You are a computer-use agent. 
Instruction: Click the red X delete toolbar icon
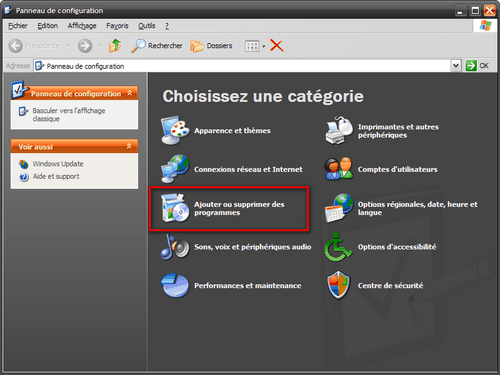(x=277, y=46)
